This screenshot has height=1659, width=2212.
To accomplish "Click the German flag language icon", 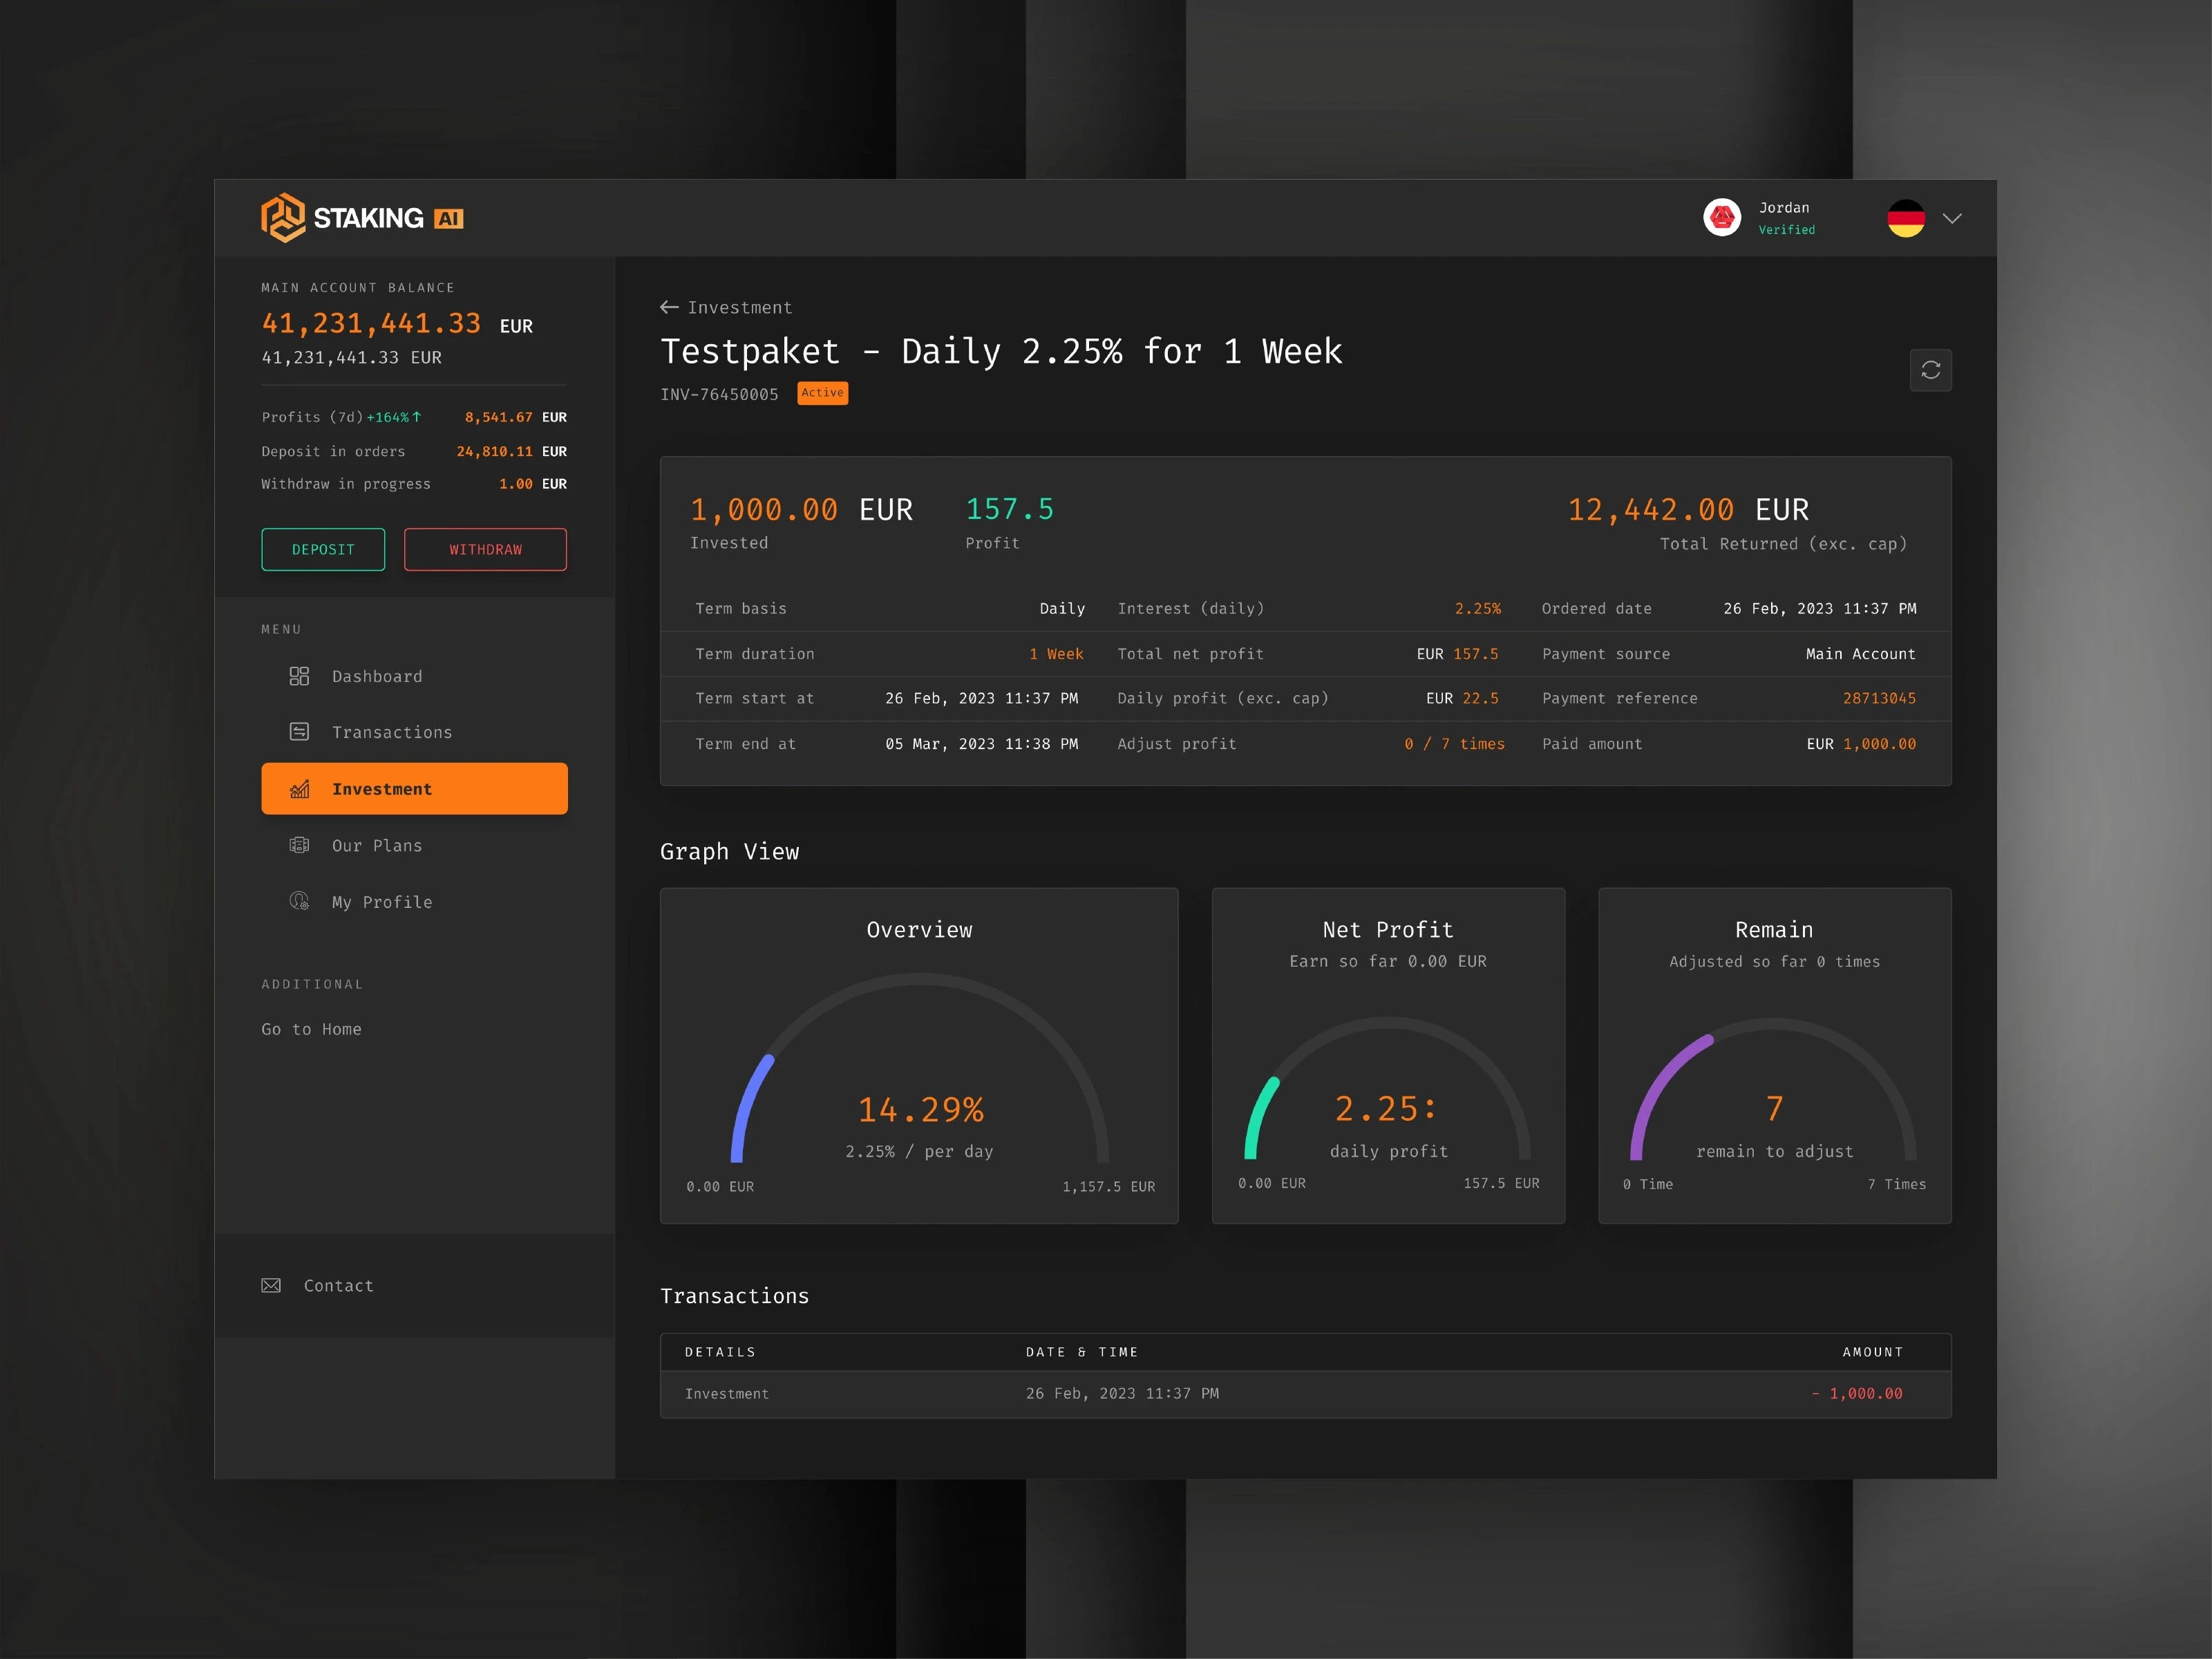I will coord(1905,218).
